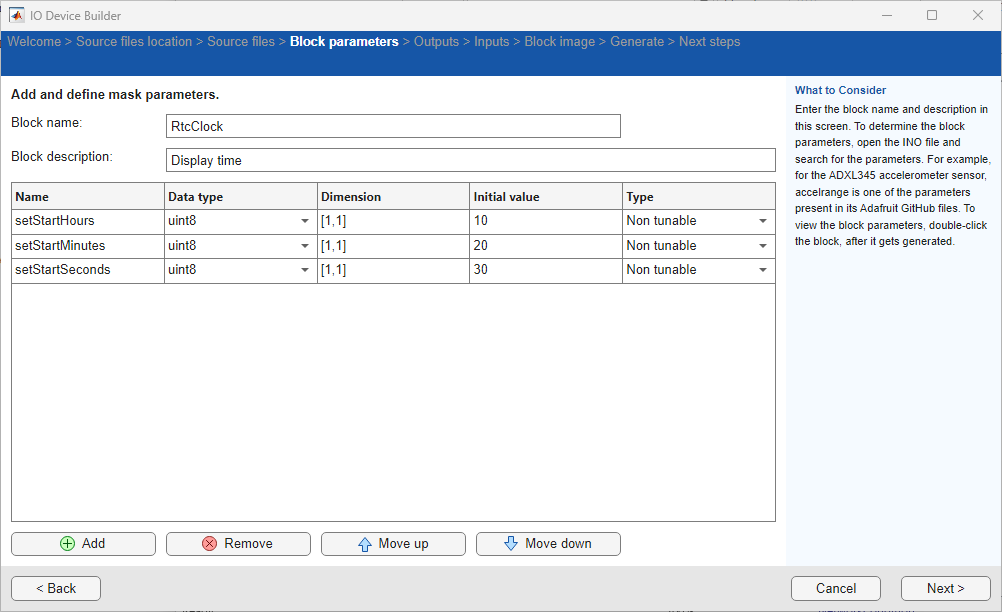Image resolution: width=1002 pixels, height=612 pixels.
Task: Open Non tunable dropdown for setStartSeconds
Action: (x=763, y=269)
